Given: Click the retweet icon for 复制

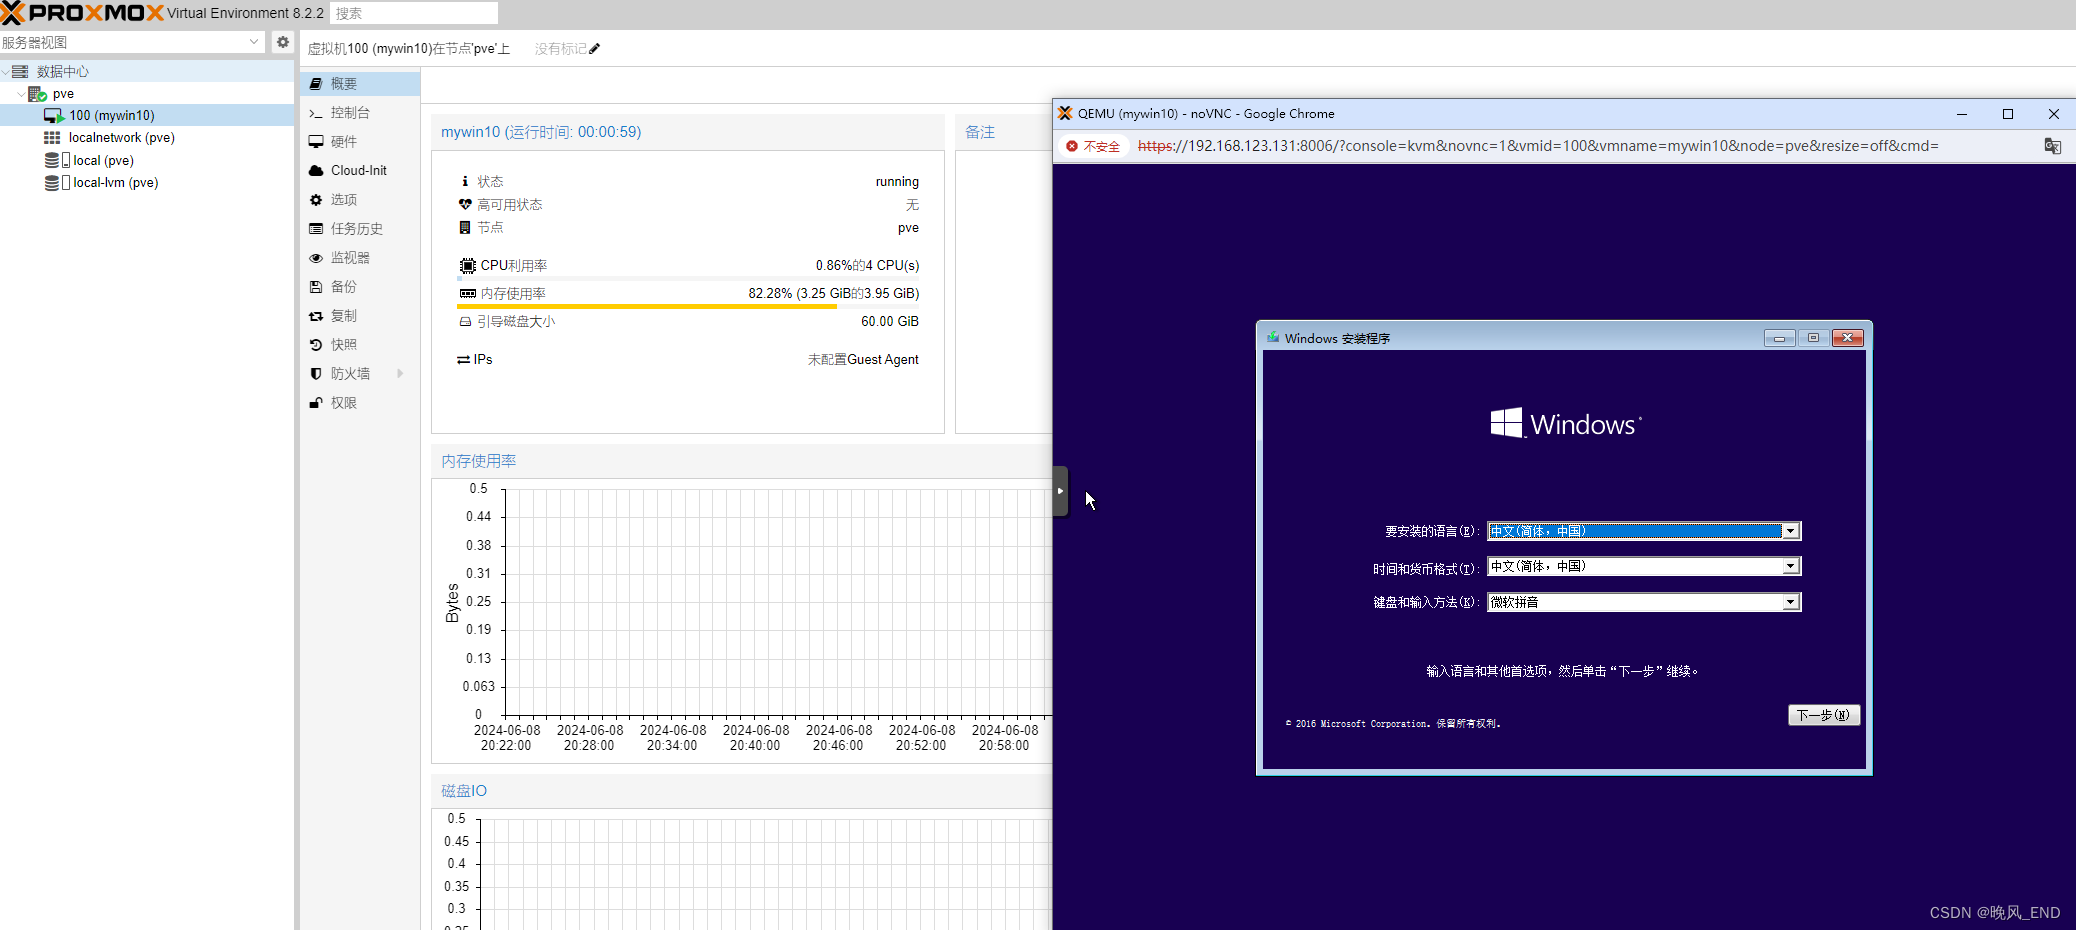Looking at the screenshot, I should [316, 316].
